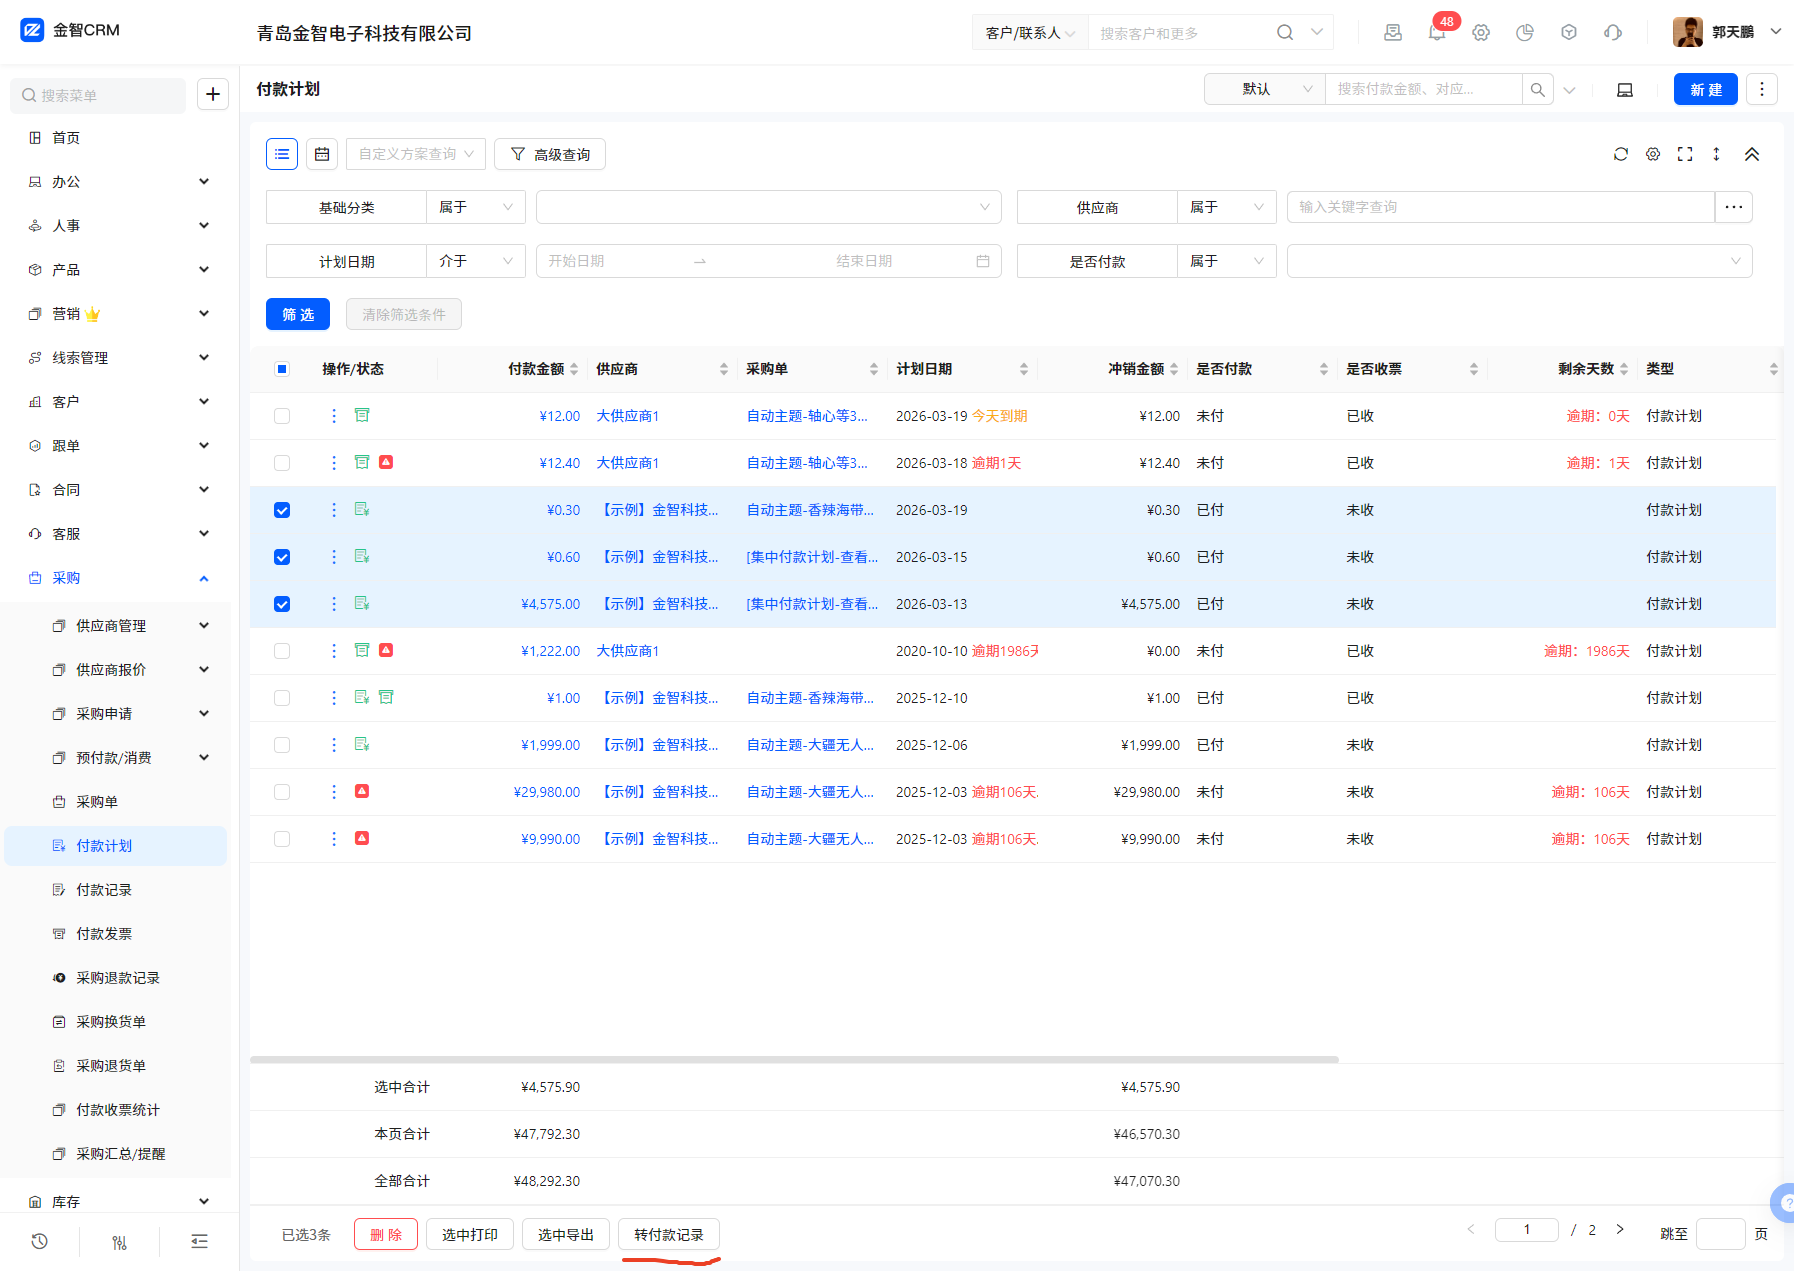Click the horizontal scrollbar below the table

[794, 1059]
